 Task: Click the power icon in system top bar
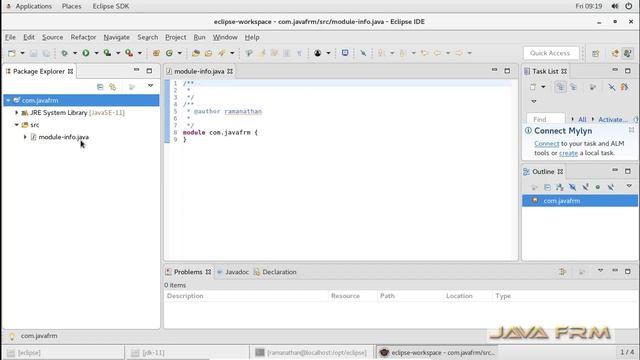pos(629,6)
